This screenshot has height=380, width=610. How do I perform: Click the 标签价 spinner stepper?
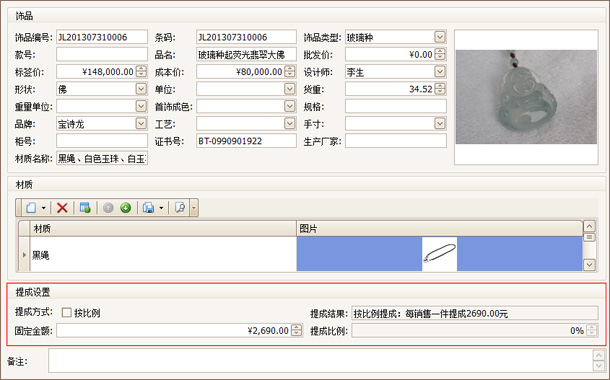point(142,72)
